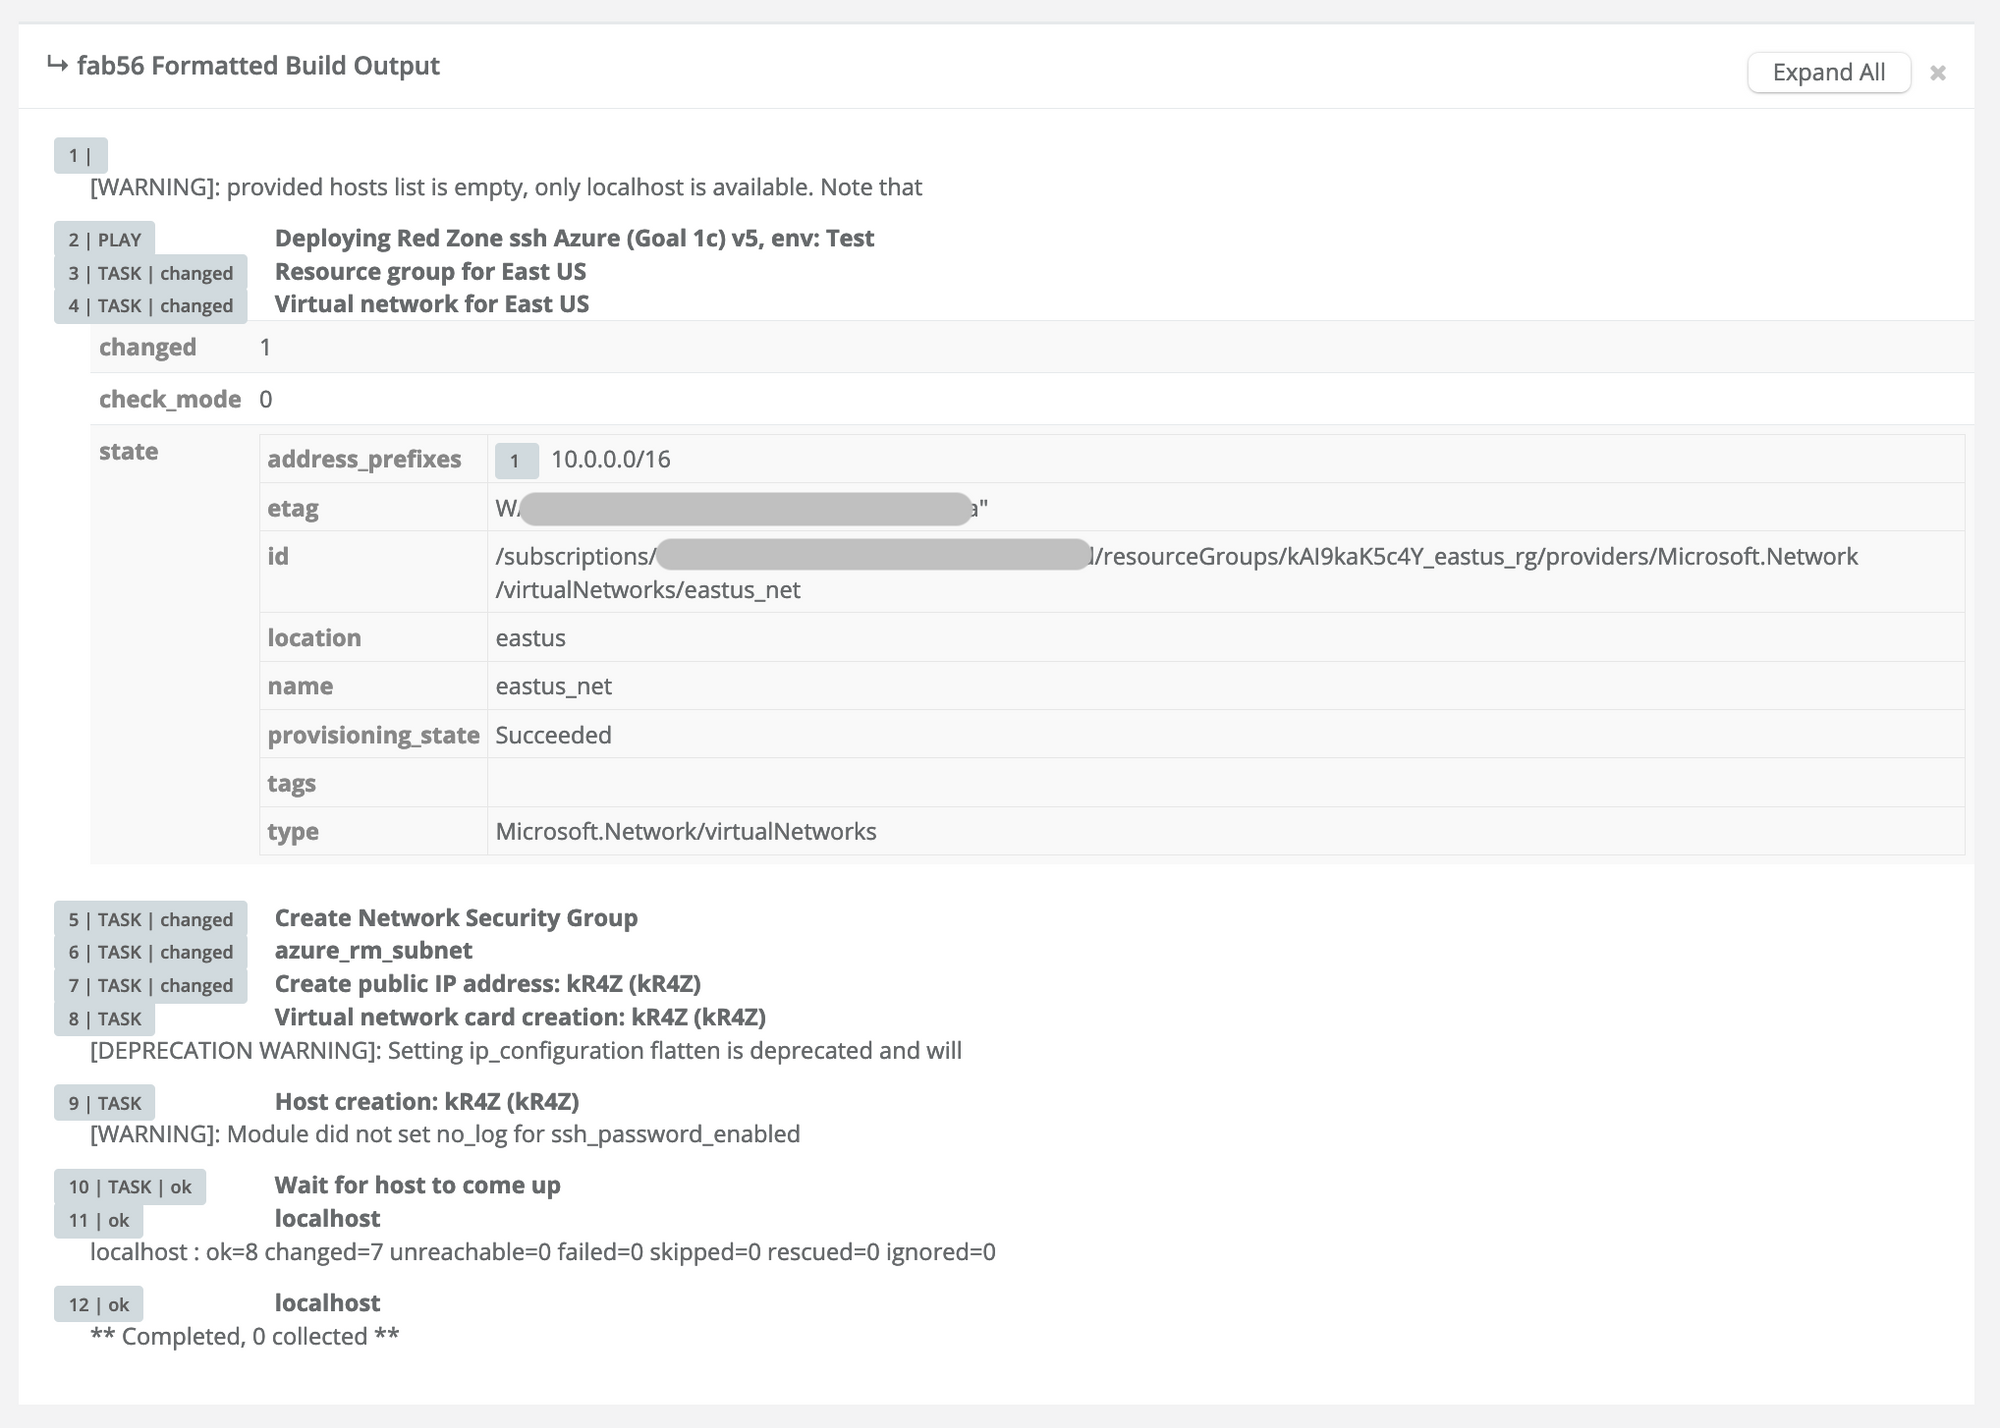Expand the 2 | PLAY row badge
This screenshot has height=1428, width=2000.
[104, 240]
